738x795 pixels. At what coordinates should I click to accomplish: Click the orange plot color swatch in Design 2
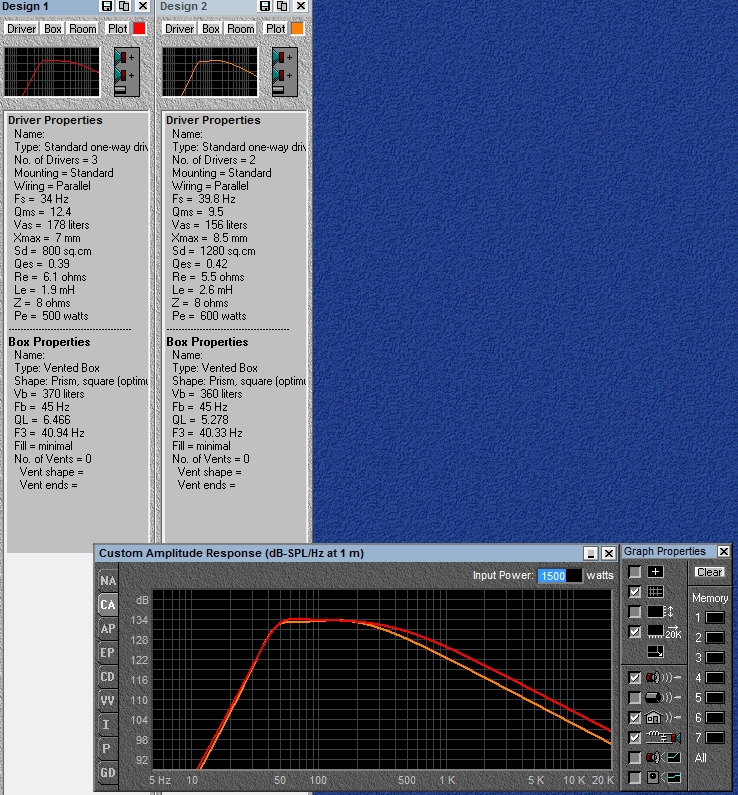click(x=298, y=29)
